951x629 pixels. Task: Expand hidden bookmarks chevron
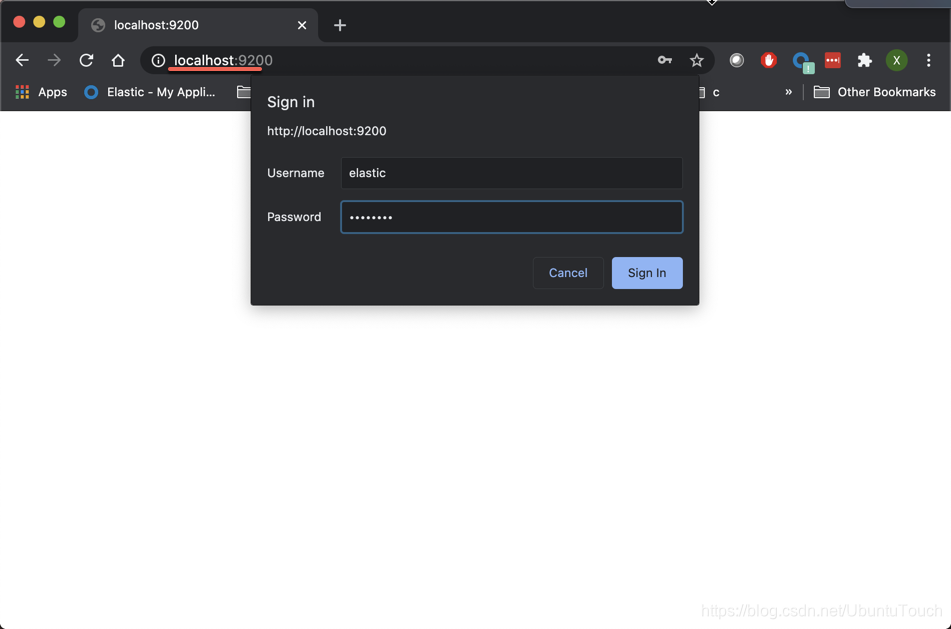(x=788, y=92)
